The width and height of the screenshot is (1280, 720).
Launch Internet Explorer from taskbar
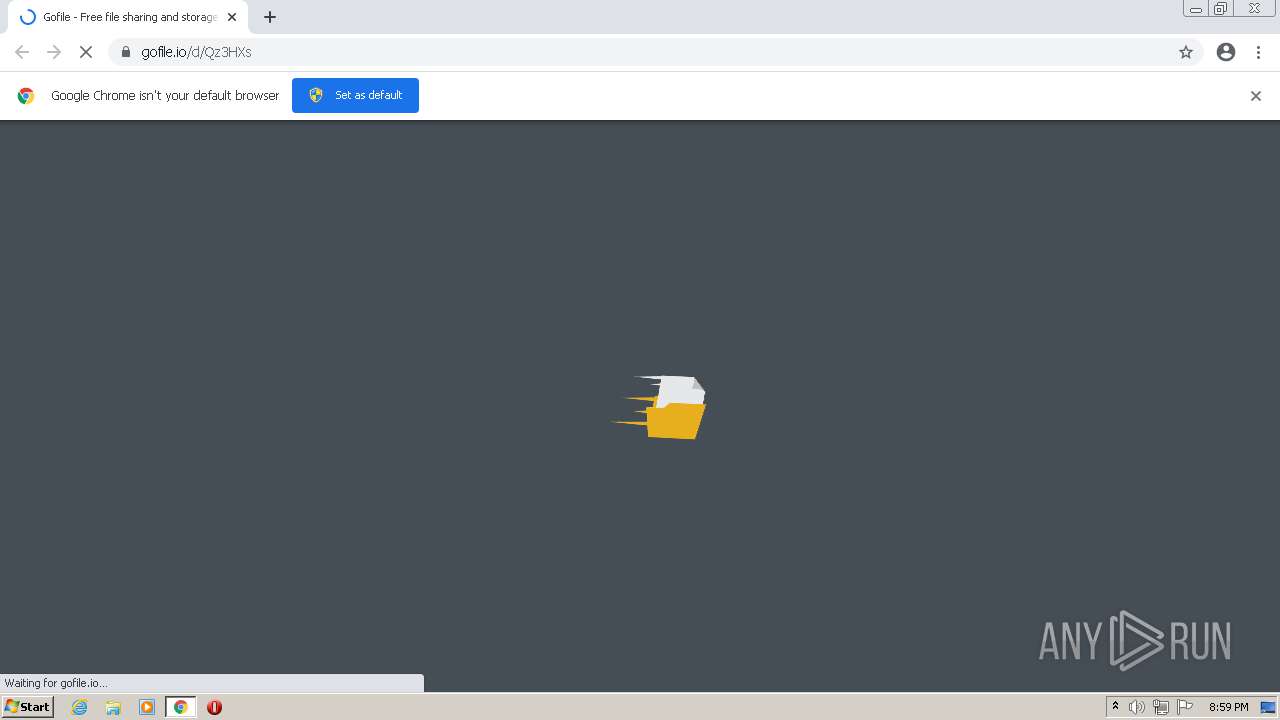click(80, 707)
